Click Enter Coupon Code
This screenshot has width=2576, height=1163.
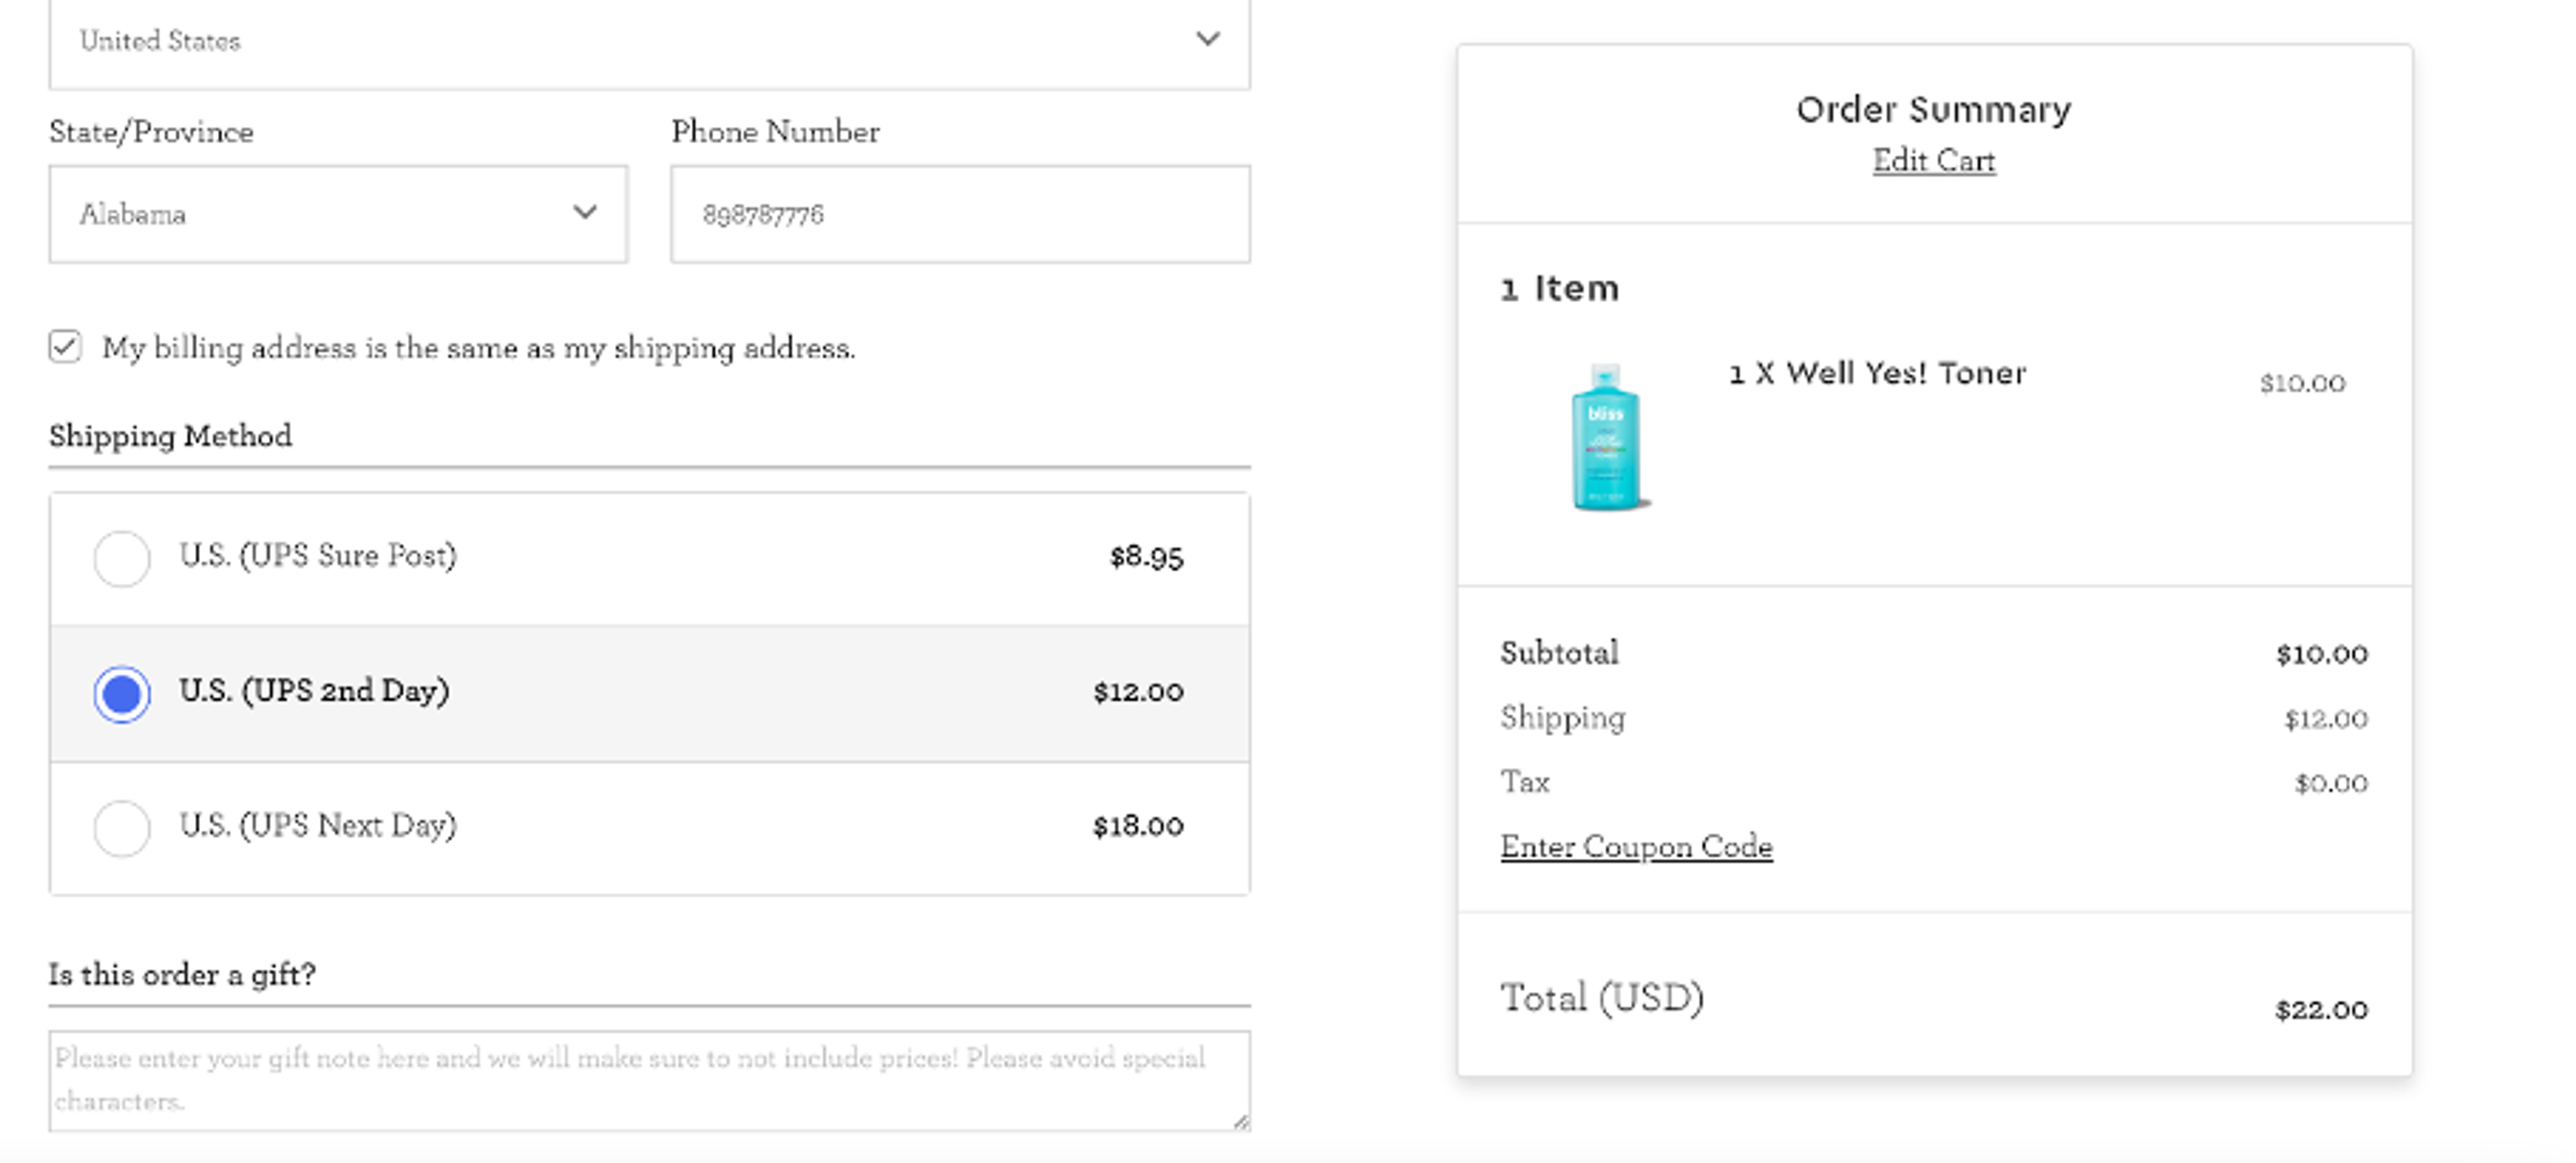(x=1636, y=845)
